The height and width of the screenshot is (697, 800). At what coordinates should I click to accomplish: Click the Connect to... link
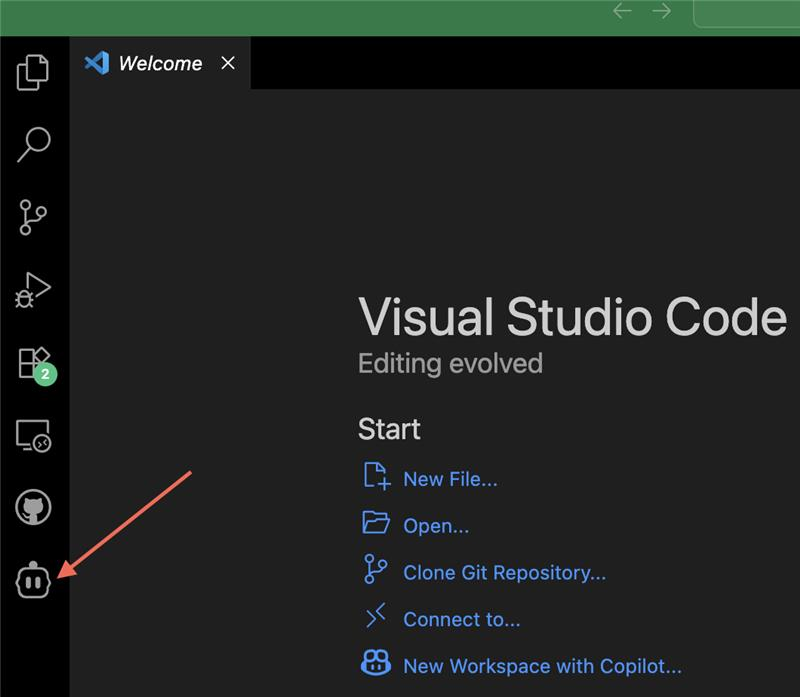coord(461,619)
